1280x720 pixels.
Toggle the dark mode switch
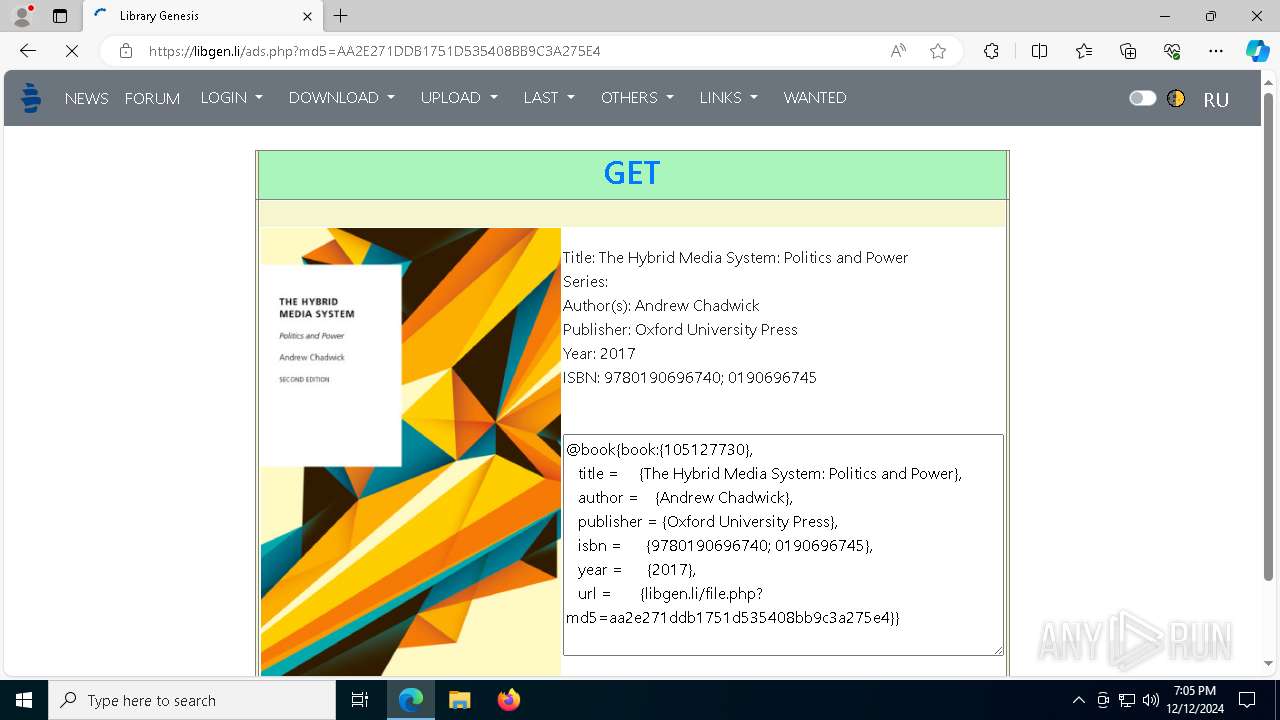[x=1142, y=98]
